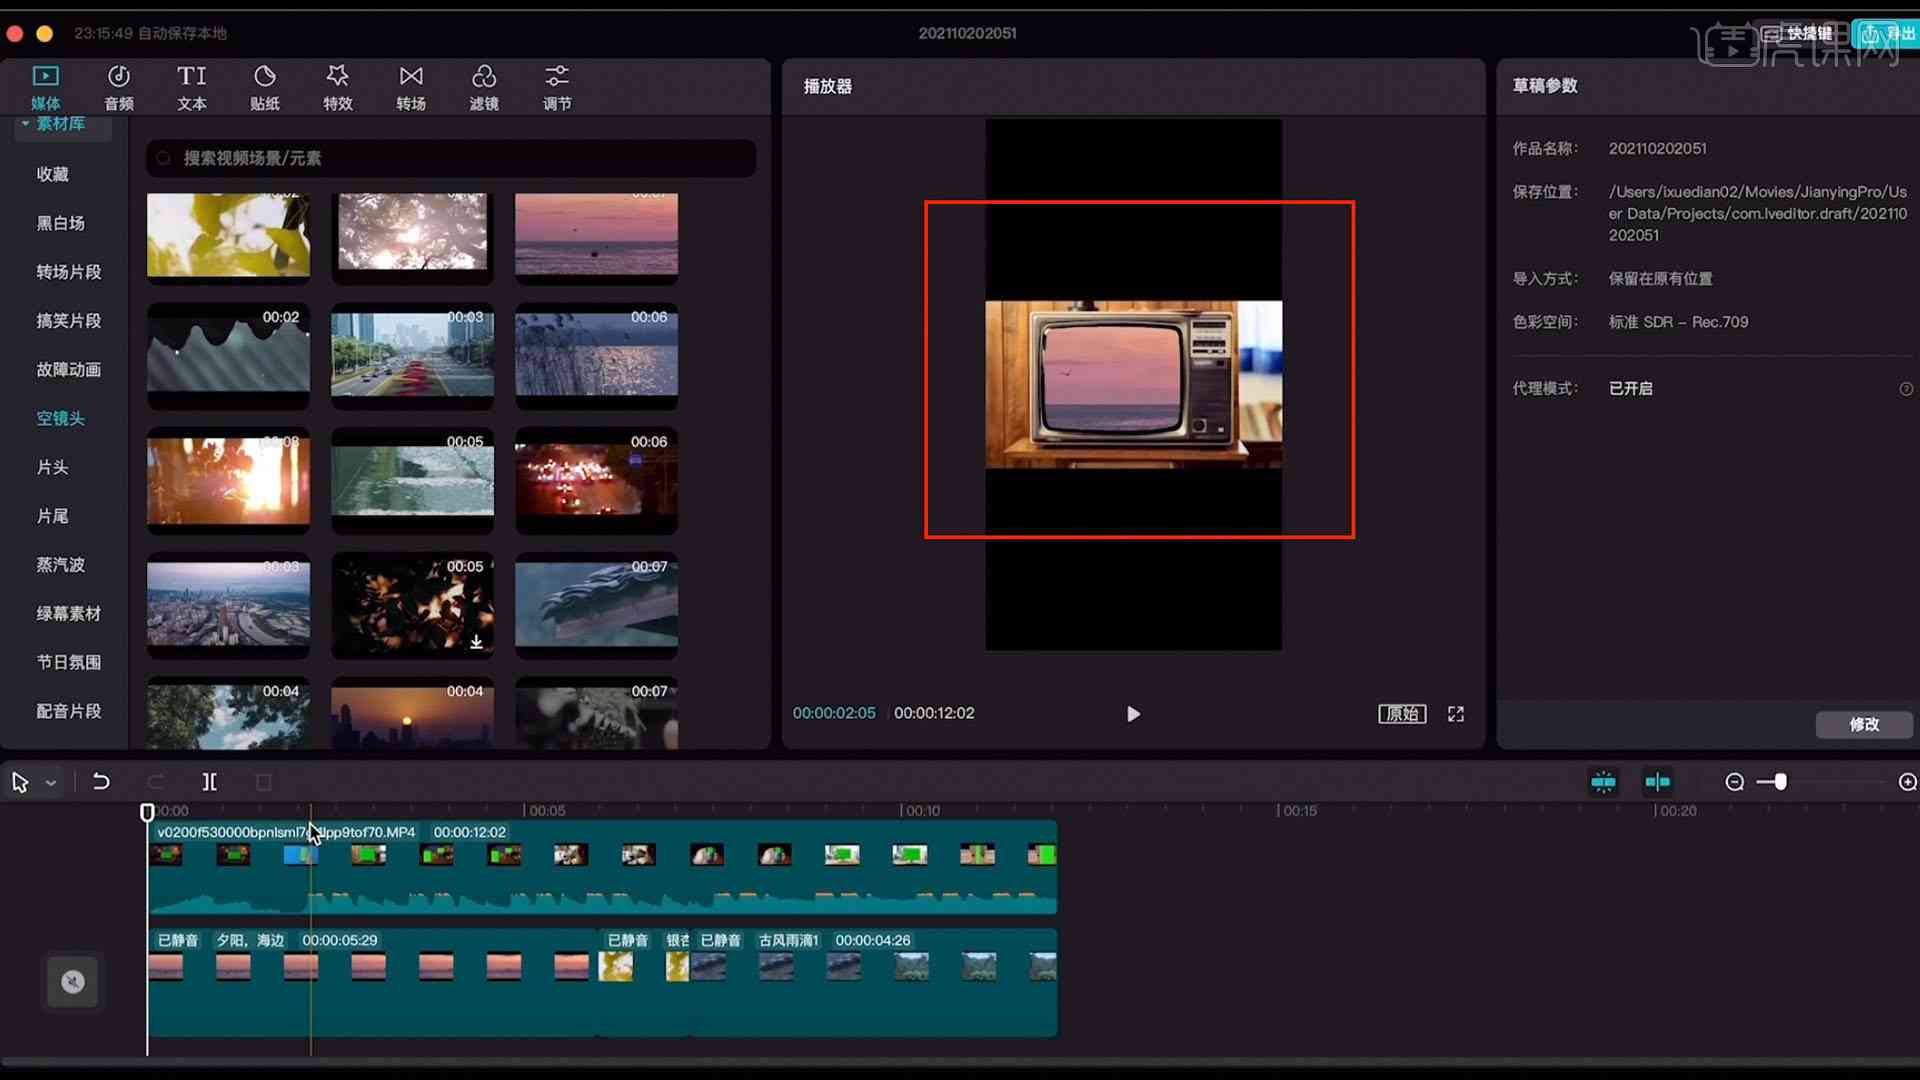
Task: Open the 滤镜 filters tab
Action: click(x=484, y=87)
